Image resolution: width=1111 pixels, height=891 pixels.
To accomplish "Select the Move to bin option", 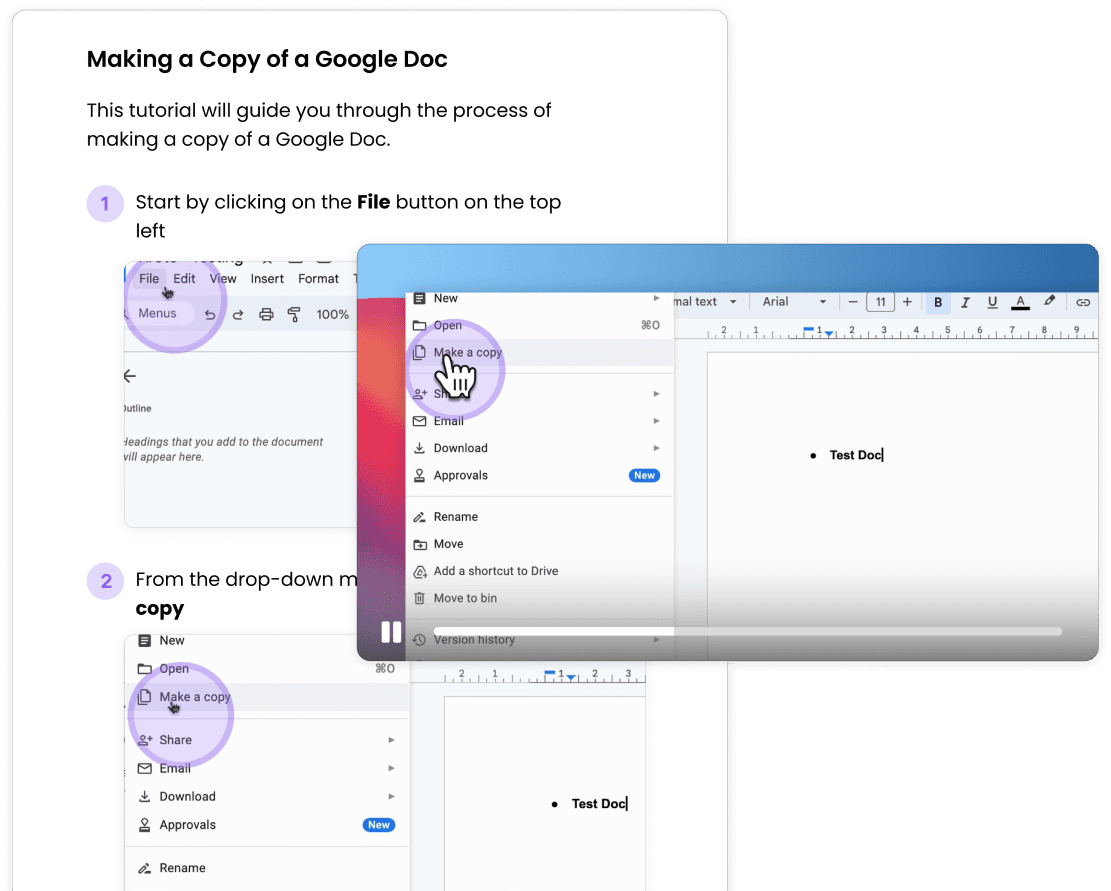I will pyautogui.click(x=464, y=597).
